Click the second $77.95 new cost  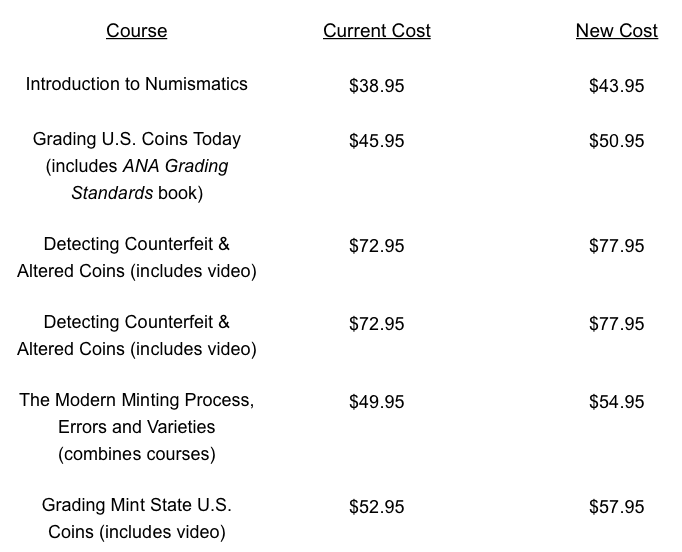(x=617, y=324)
